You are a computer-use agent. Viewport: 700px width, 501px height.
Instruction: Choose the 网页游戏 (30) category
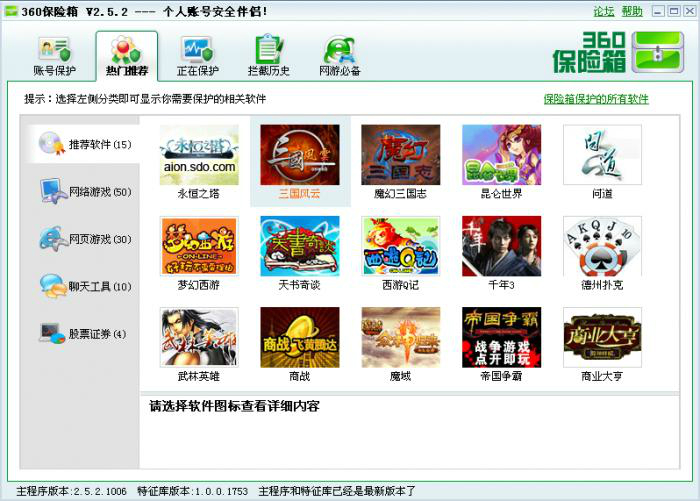85,239
